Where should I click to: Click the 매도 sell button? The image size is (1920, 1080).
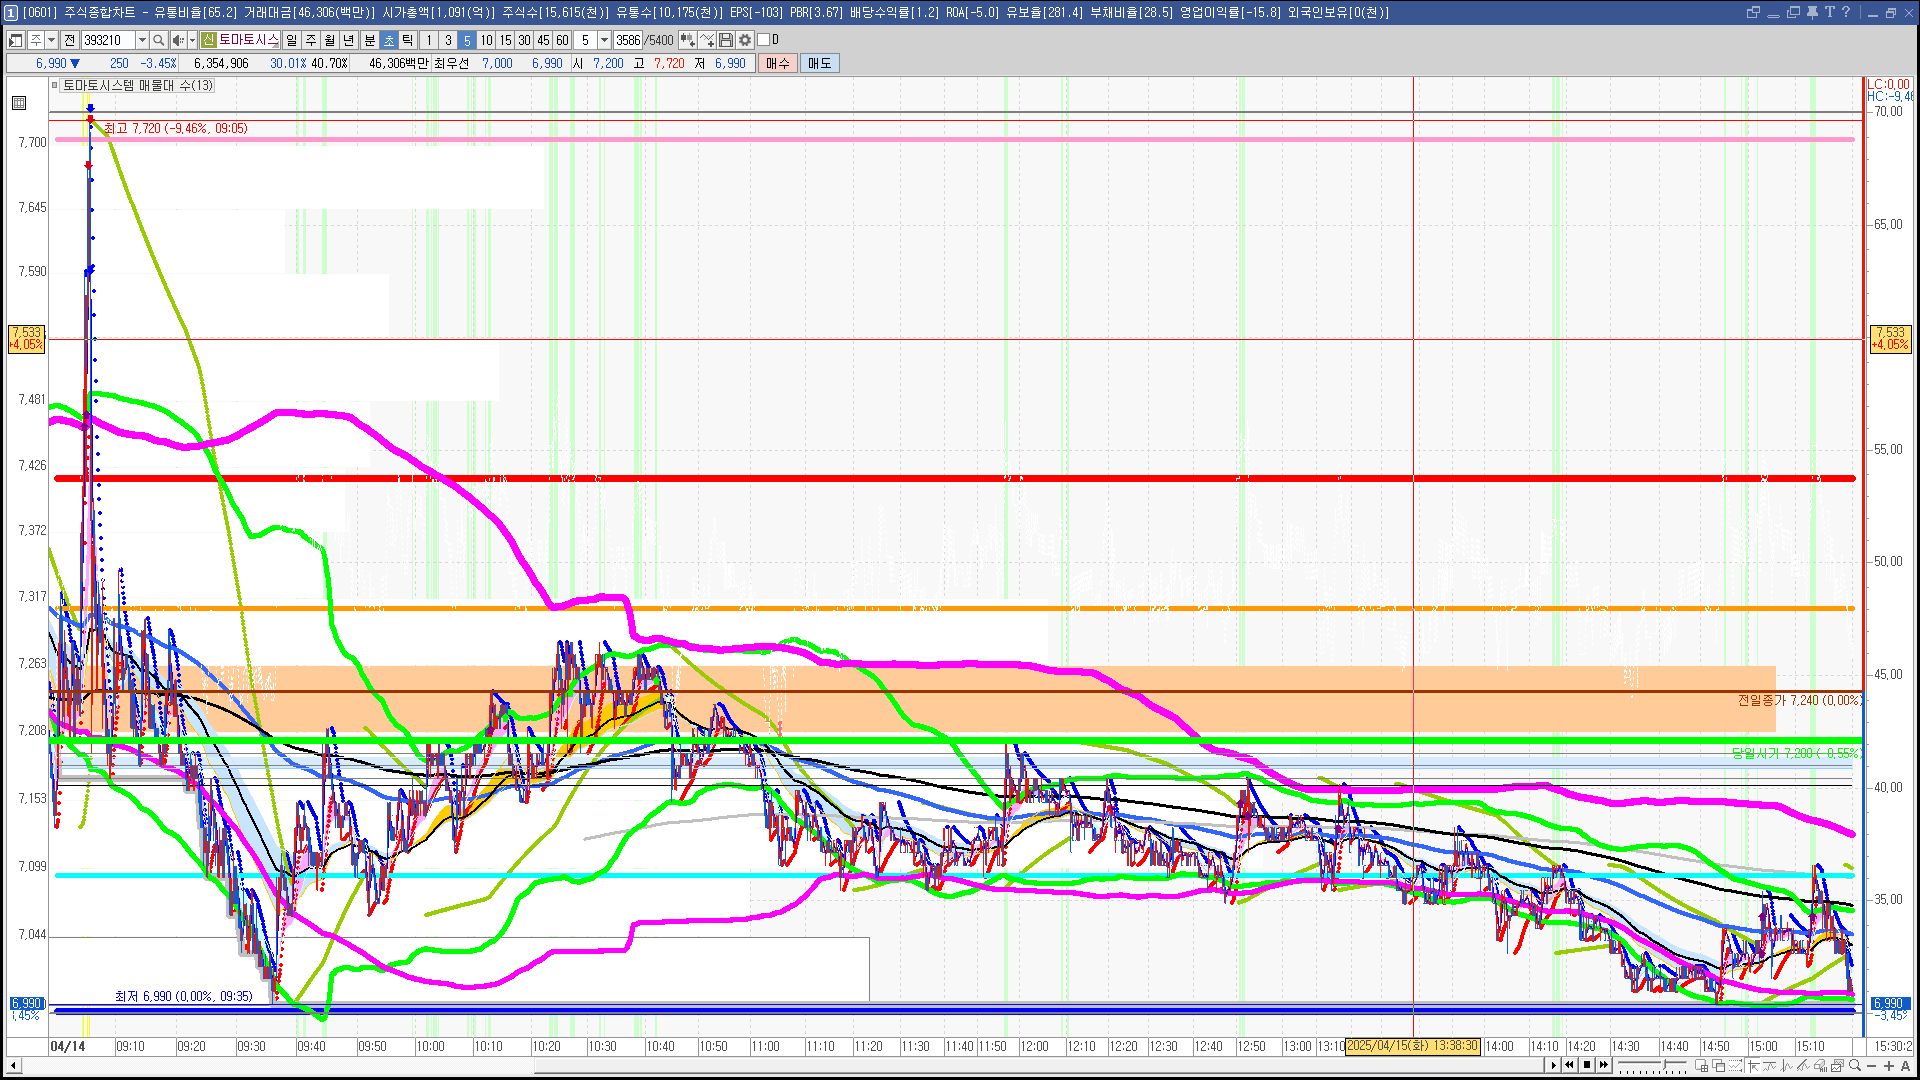click(x=819, y=63)
